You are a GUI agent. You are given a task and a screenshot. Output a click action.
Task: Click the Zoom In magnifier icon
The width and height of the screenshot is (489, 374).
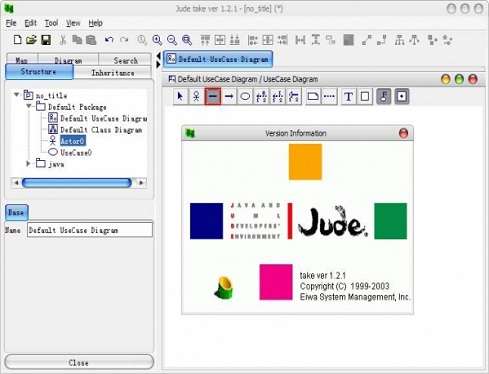(157, 40)
